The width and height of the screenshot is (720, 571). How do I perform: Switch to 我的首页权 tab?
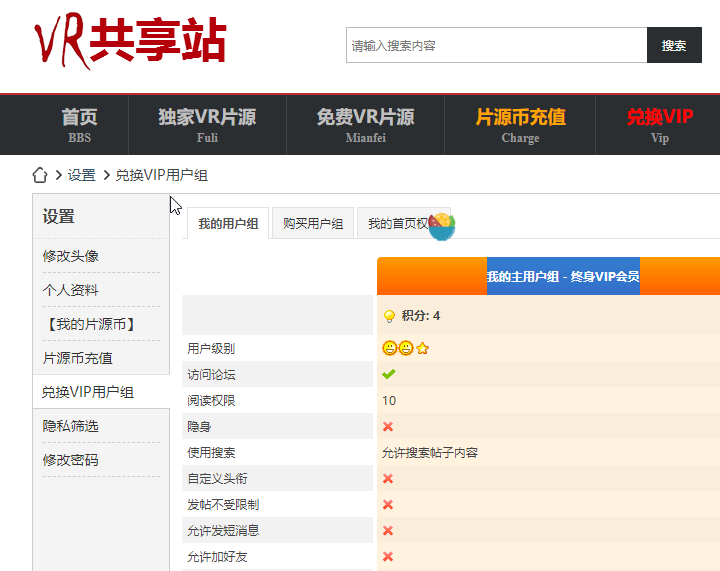(398, 224)
